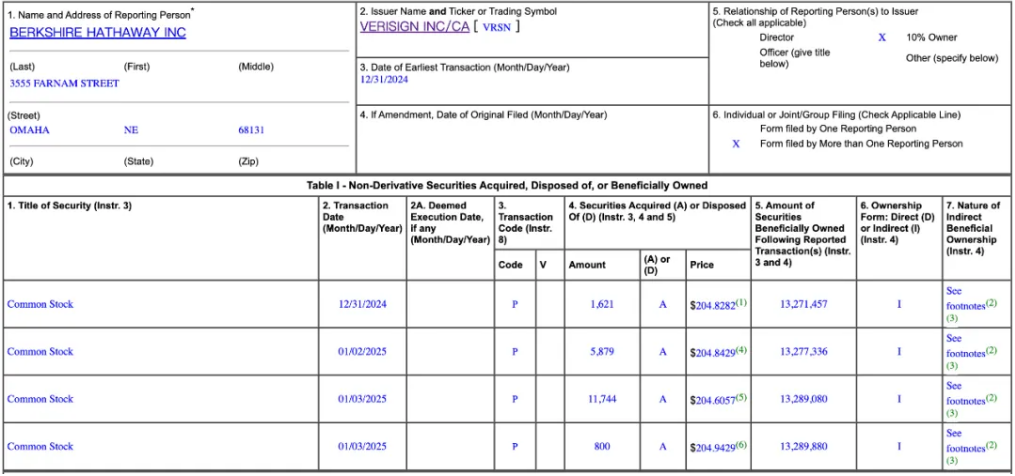Select the 'Officer (give title below)' label
Image resolution: width=1015 pixels, height=476 pixels.
pyautogui.click(x=795, y=58)
